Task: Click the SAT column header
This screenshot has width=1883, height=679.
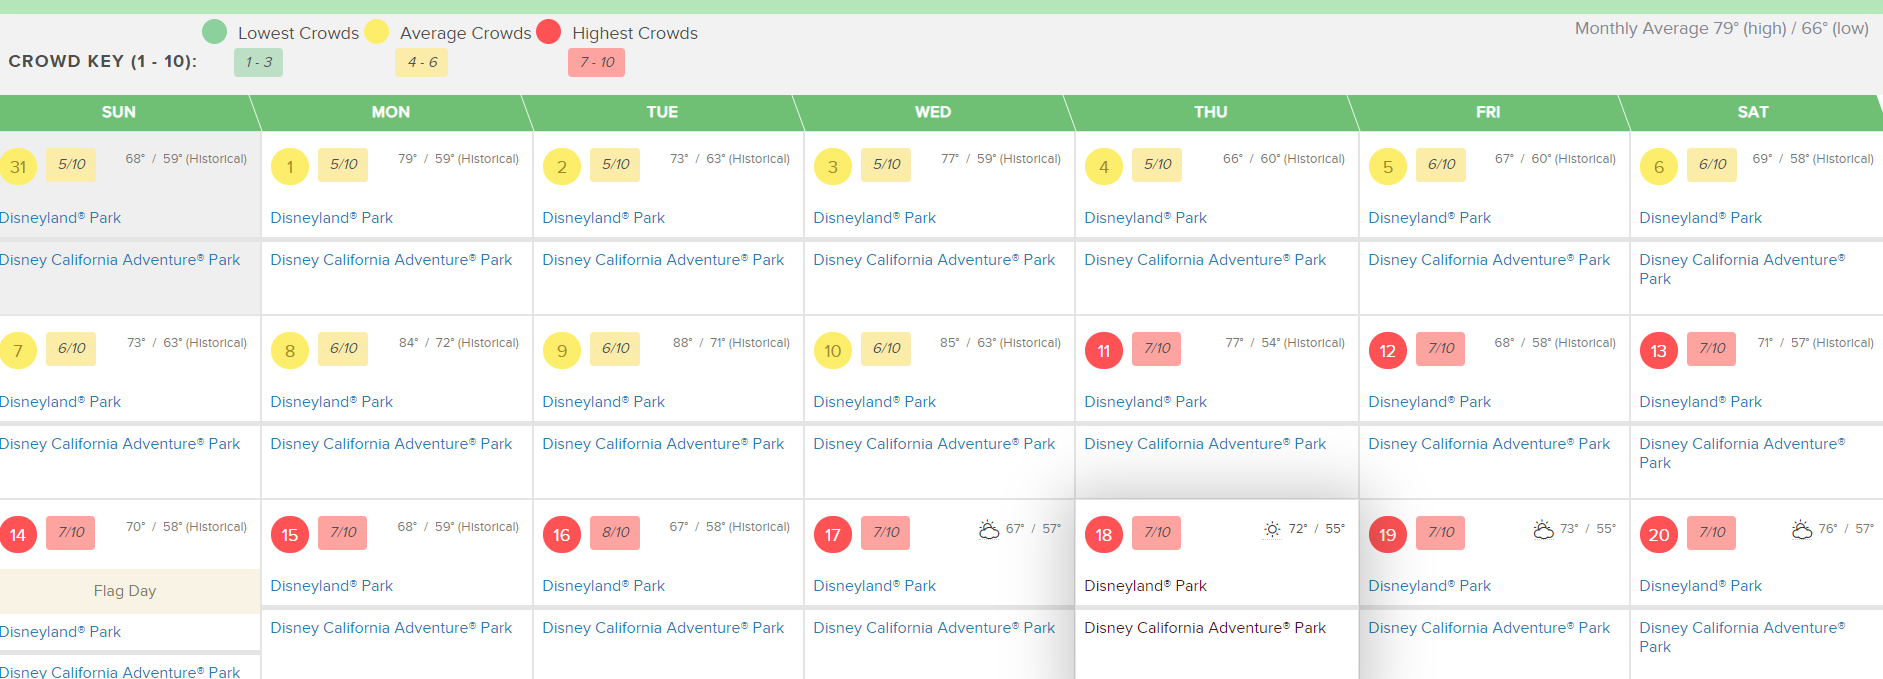Action: 1753,113
